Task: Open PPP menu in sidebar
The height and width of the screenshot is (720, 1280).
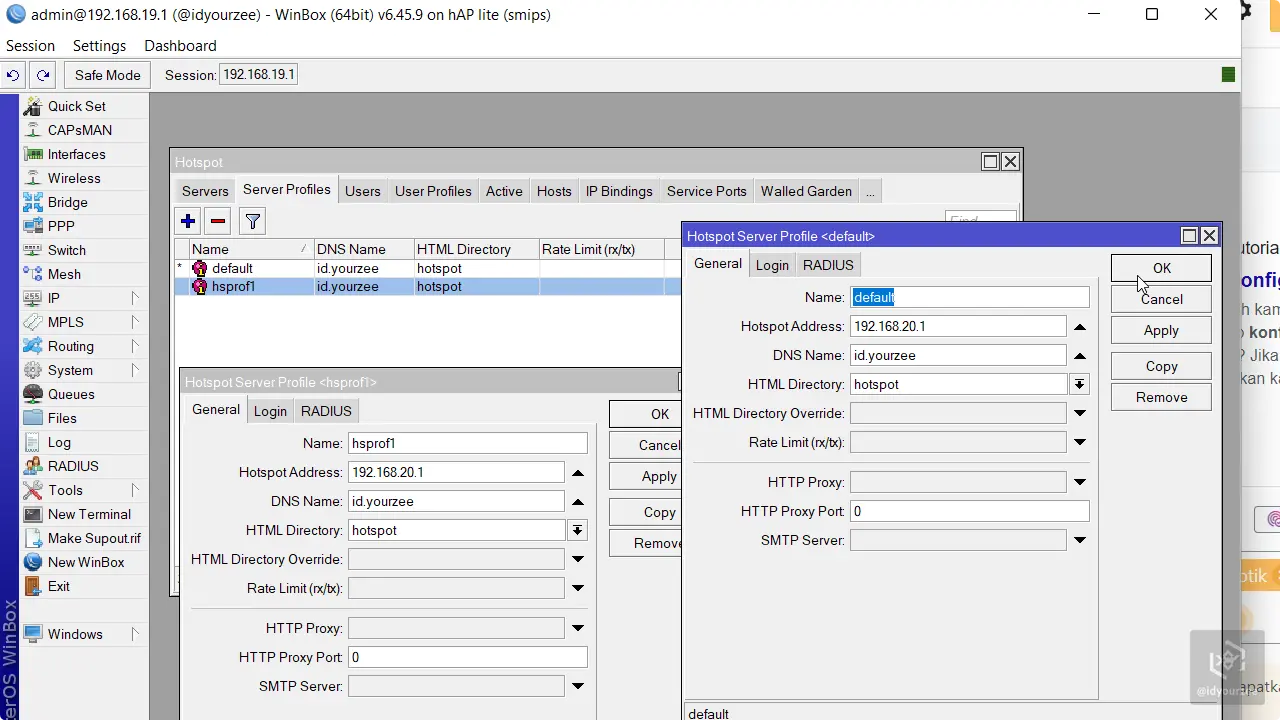Action: tap(61, 226)
